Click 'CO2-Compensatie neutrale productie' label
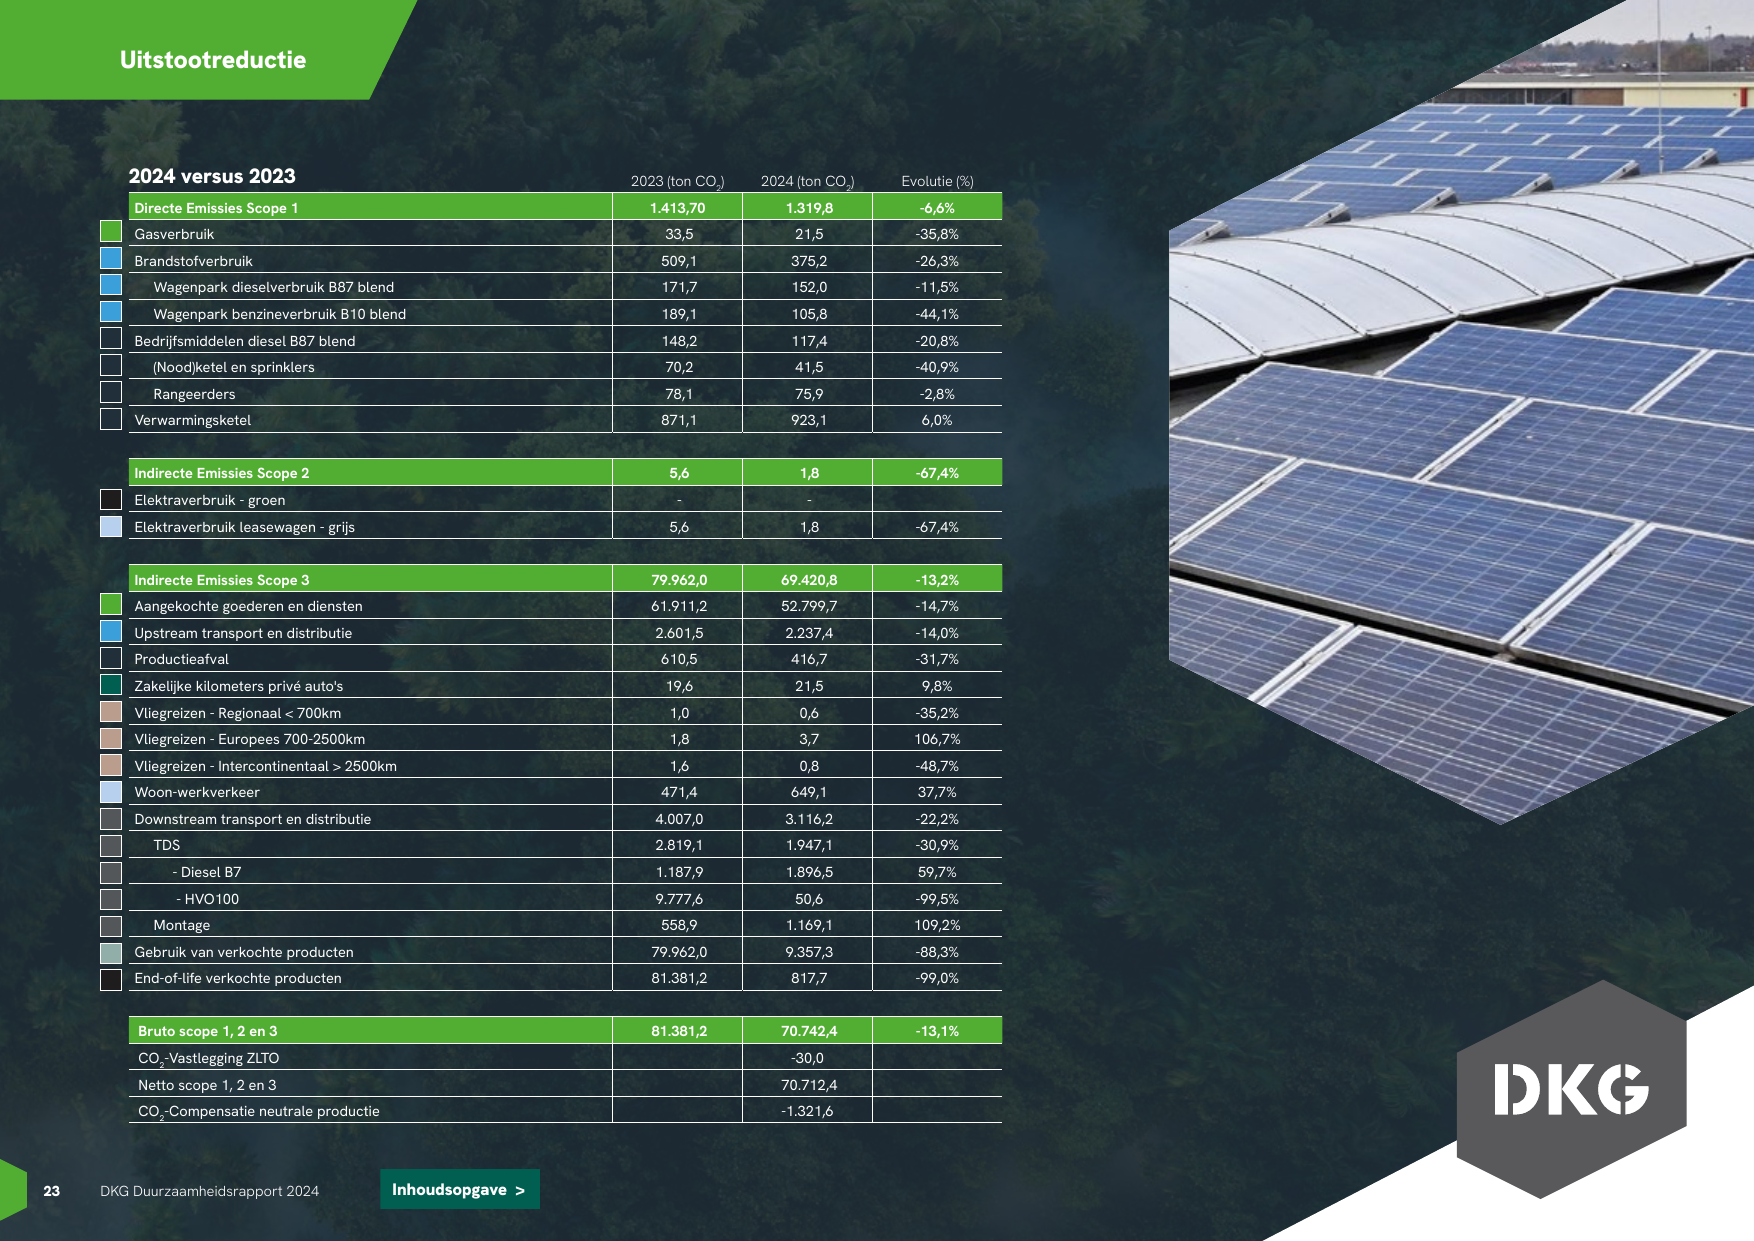The image size is (1754, 1241). pyautogui.click(x=259, y=1111)
